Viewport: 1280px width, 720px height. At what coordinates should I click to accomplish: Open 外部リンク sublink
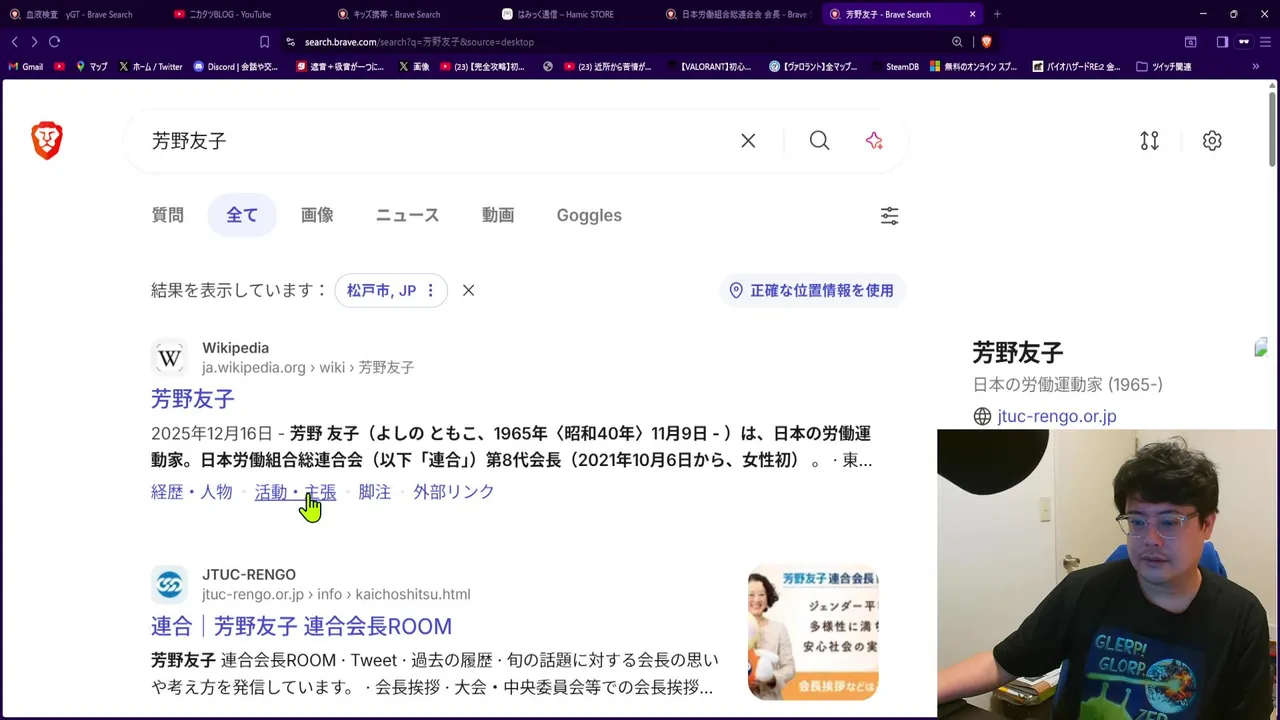pyautogui.click(x=454, y=492)
